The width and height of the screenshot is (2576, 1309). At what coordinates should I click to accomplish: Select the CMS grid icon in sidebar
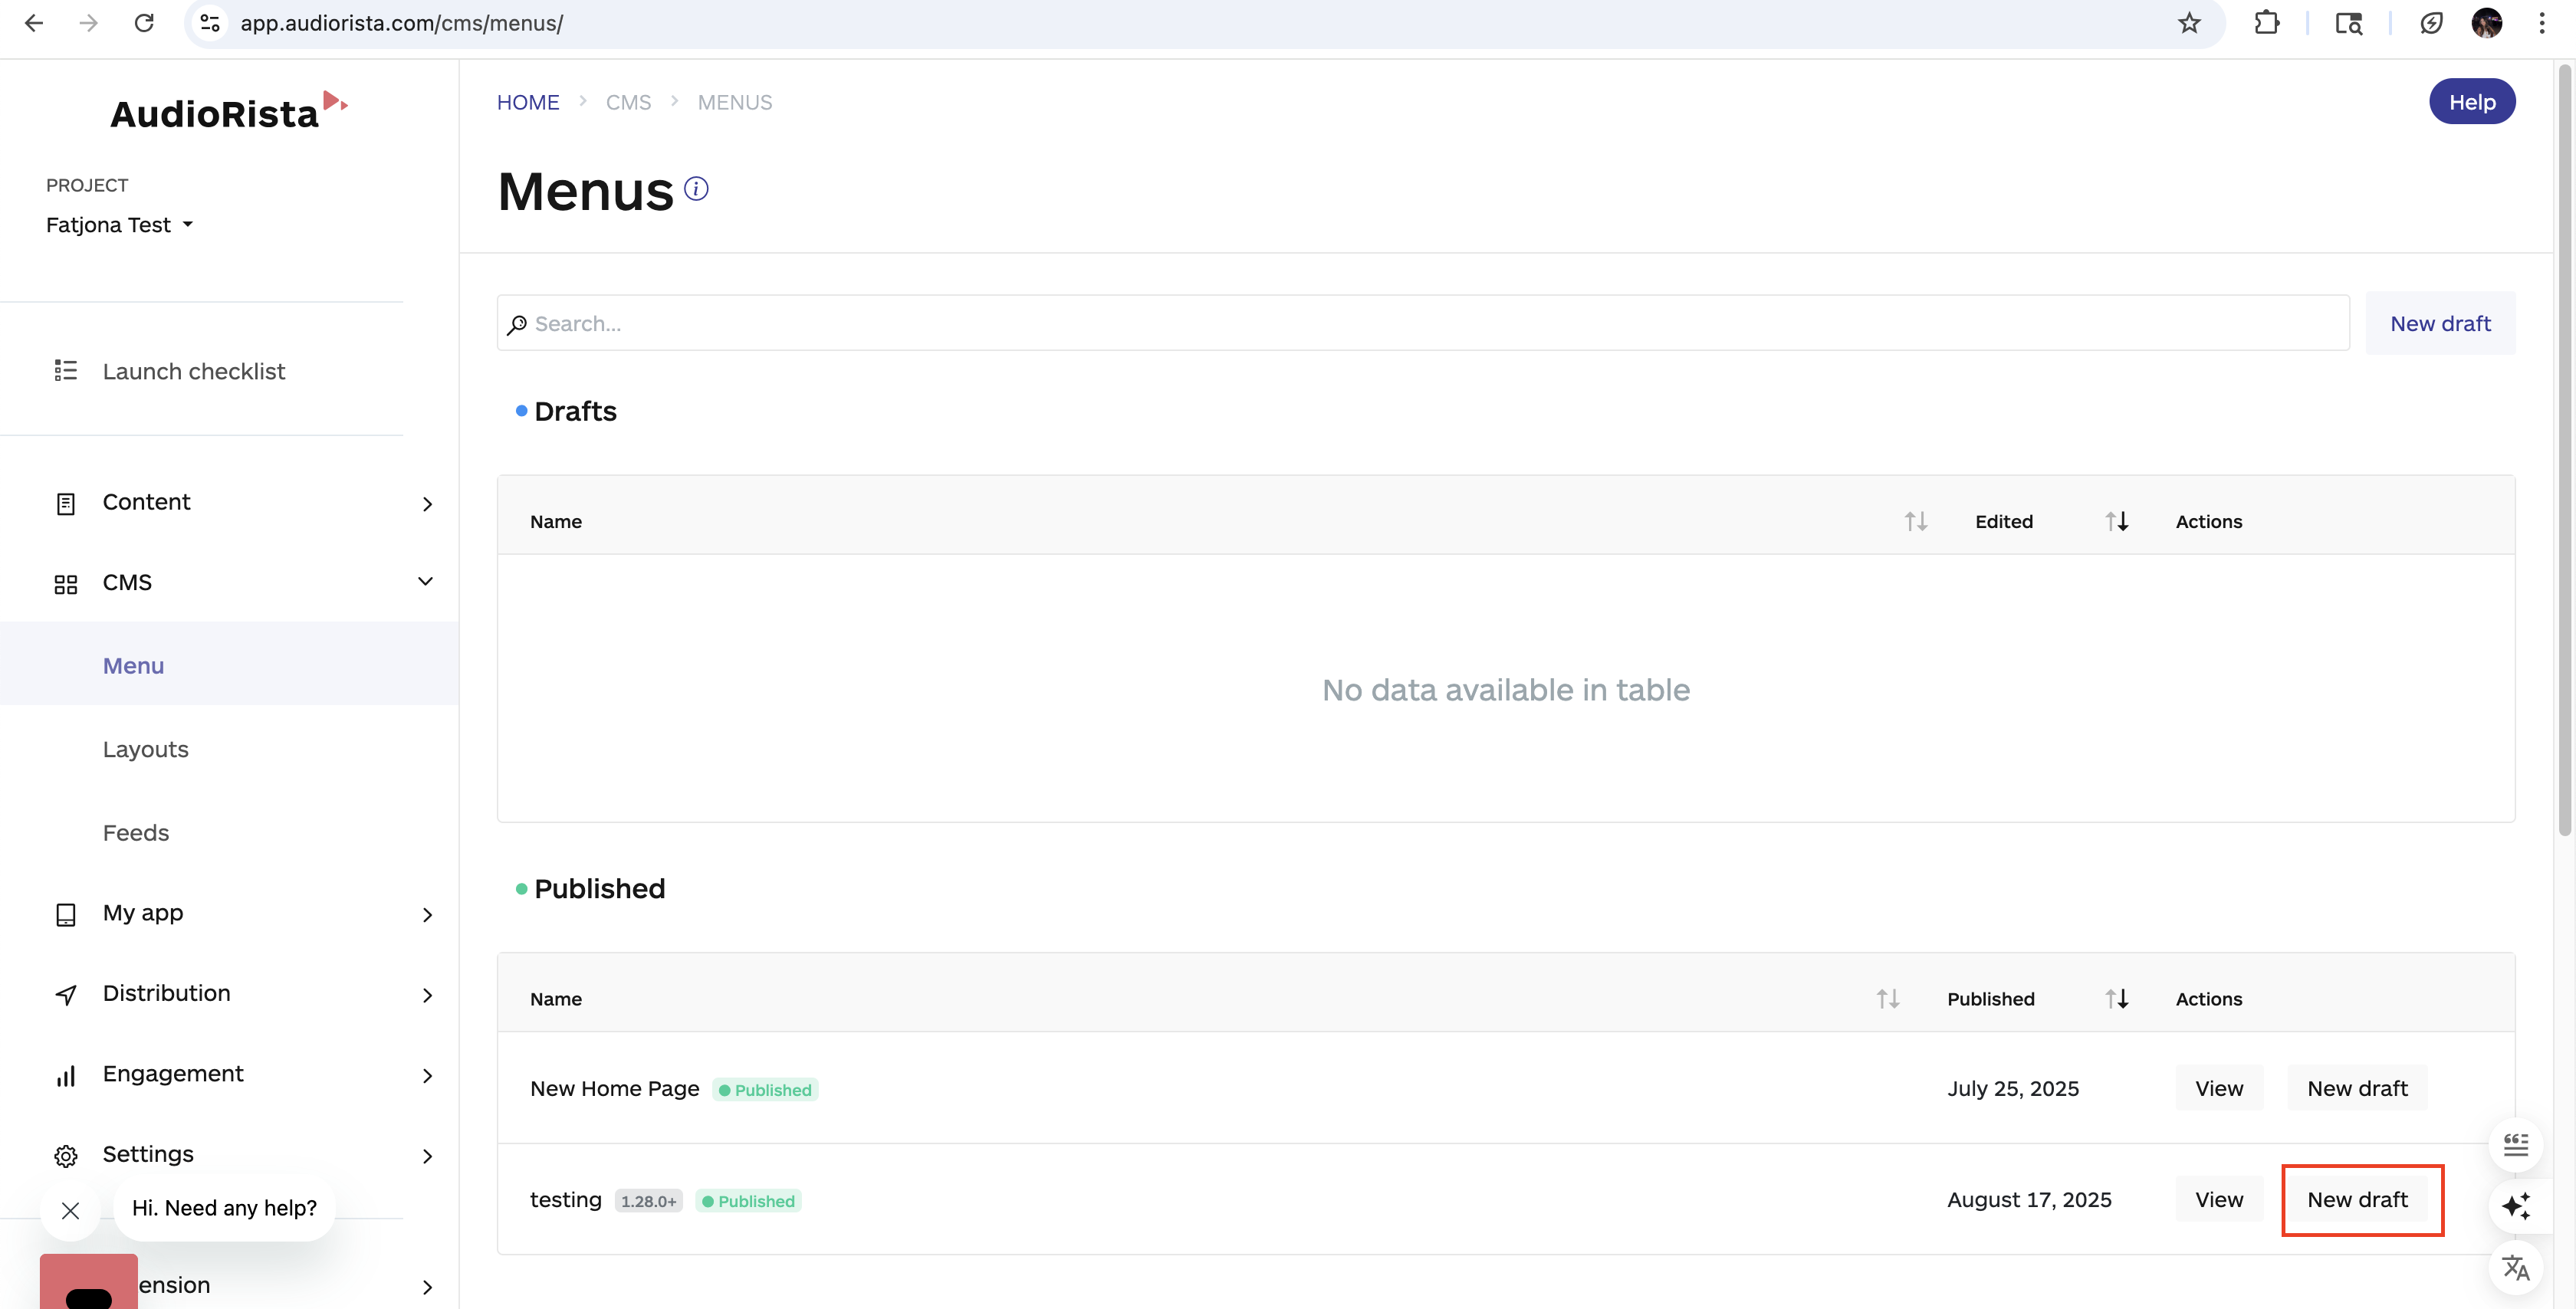pos(66,583)
